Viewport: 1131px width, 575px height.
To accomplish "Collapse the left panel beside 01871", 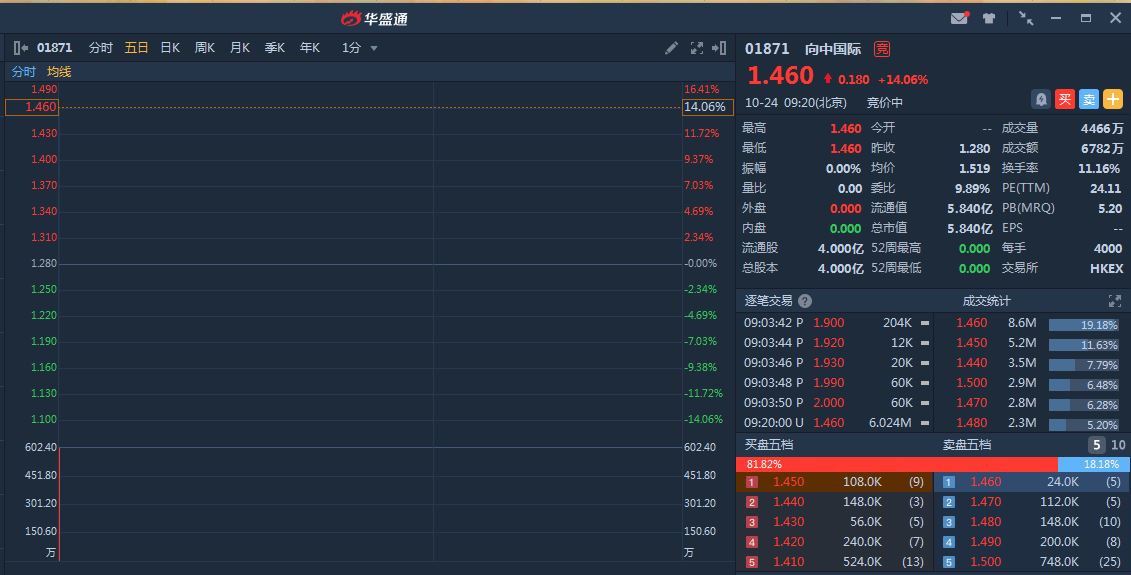I will (x=21, y=48).
